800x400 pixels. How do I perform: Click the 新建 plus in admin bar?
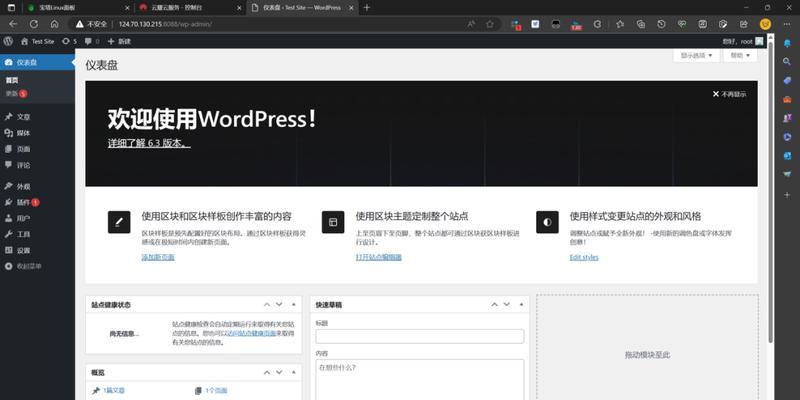coord(119,41)
